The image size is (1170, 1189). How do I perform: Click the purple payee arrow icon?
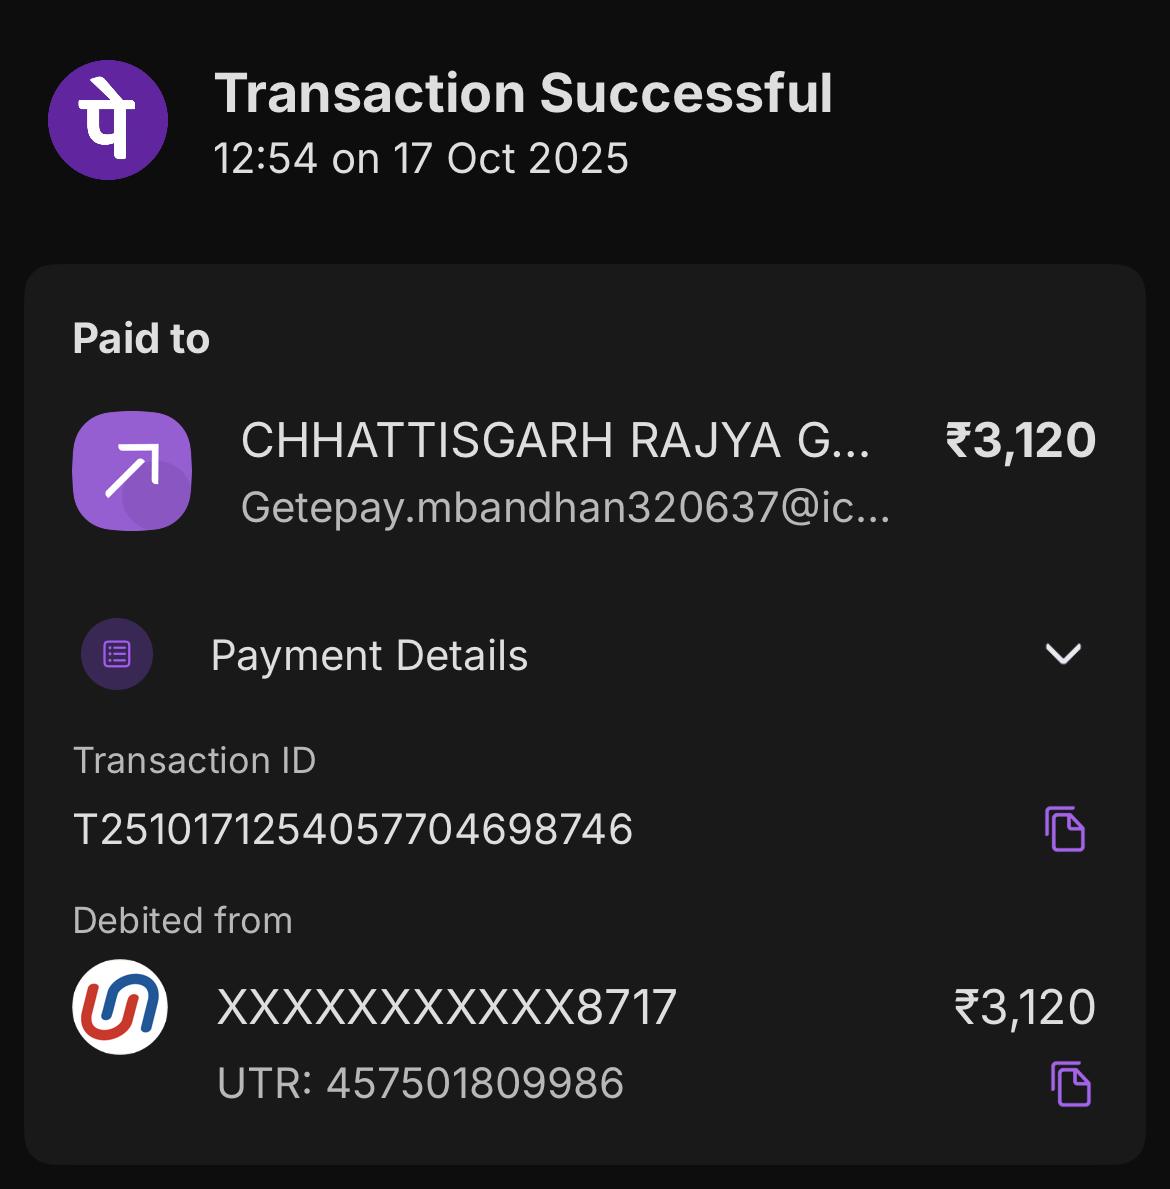click(x=132, y=471)
